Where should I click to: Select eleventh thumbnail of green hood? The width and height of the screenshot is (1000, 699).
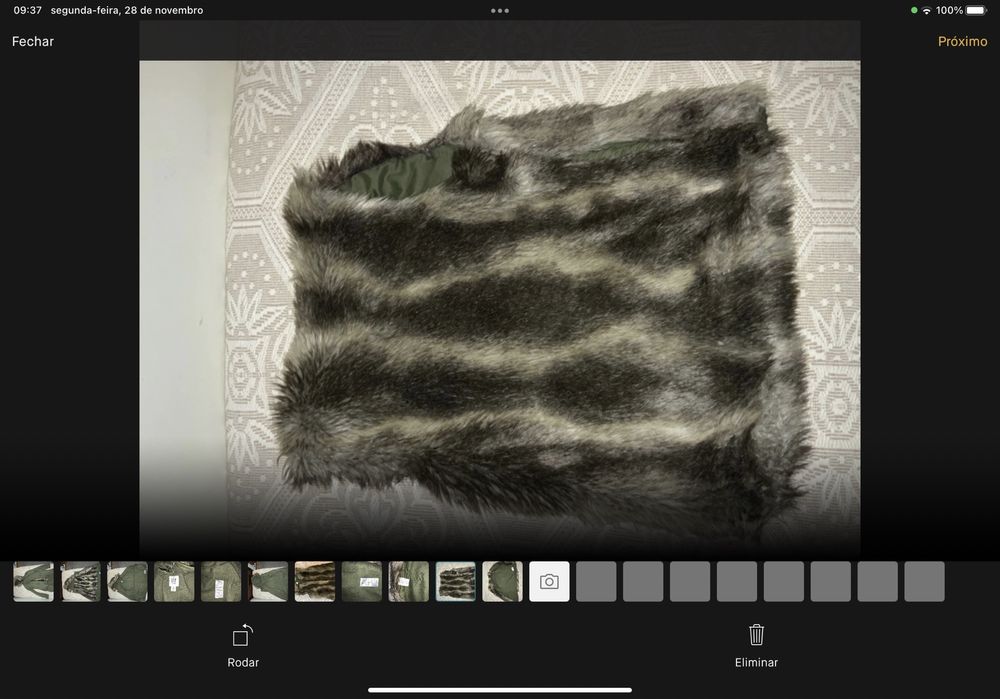[503, 582]
